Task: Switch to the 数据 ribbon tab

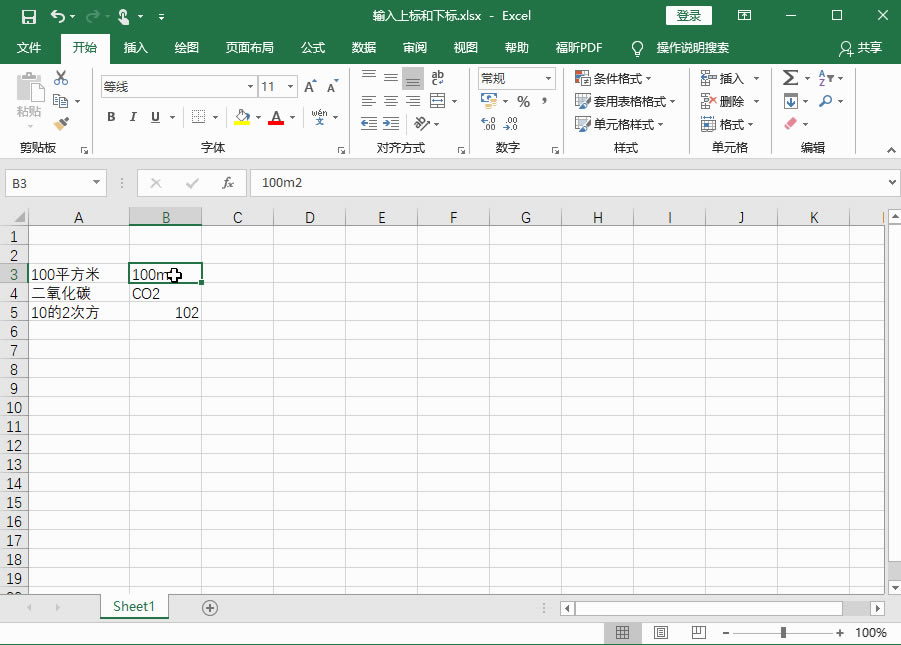Action: tap(364, 48)
